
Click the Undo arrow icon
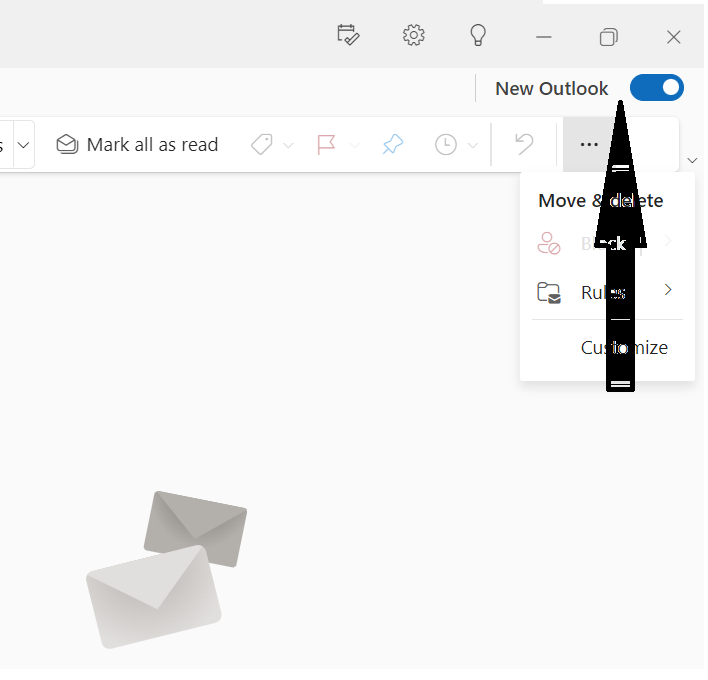(524, 144)
